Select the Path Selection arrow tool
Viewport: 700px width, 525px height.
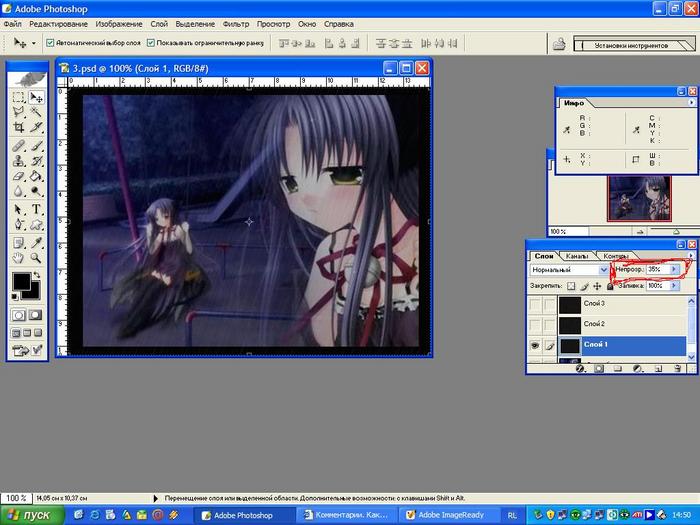pyautogui.click(x=18, y=209)
